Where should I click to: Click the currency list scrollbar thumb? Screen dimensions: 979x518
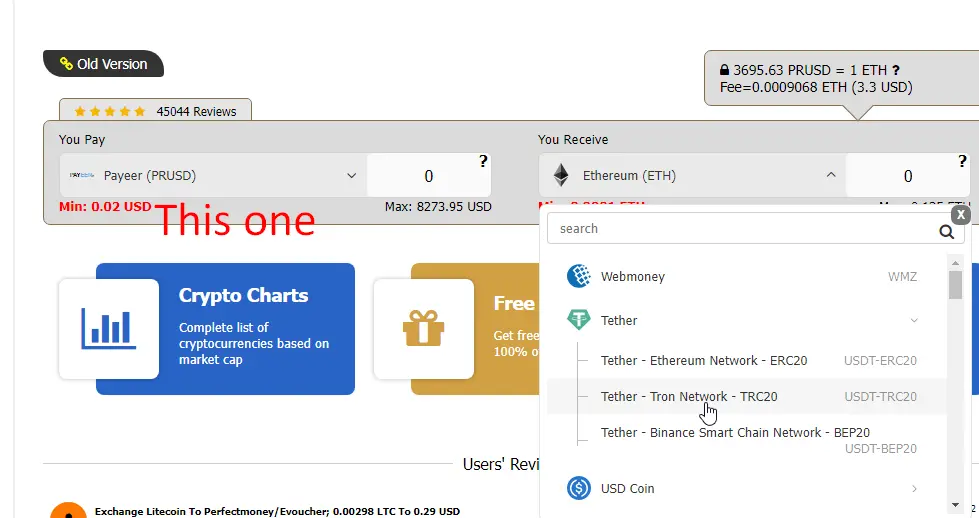955,285
